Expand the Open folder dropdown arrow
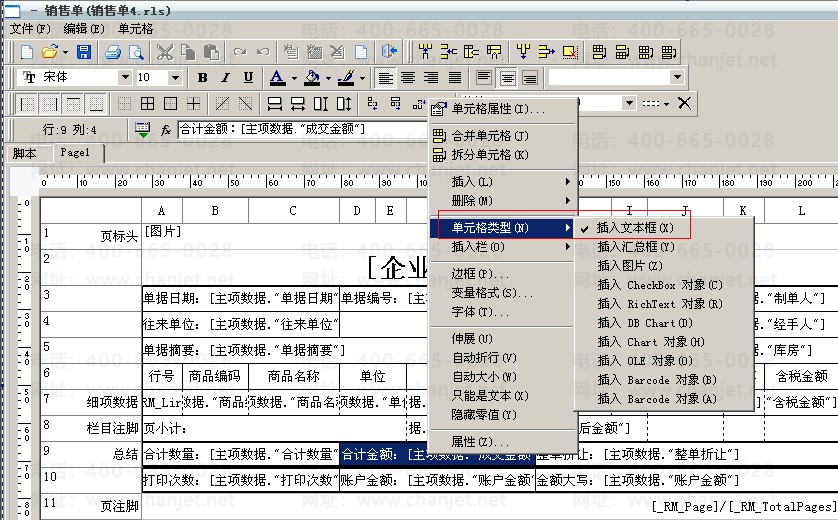The width and height of the screenshot is (838, 520). [65, 51]
